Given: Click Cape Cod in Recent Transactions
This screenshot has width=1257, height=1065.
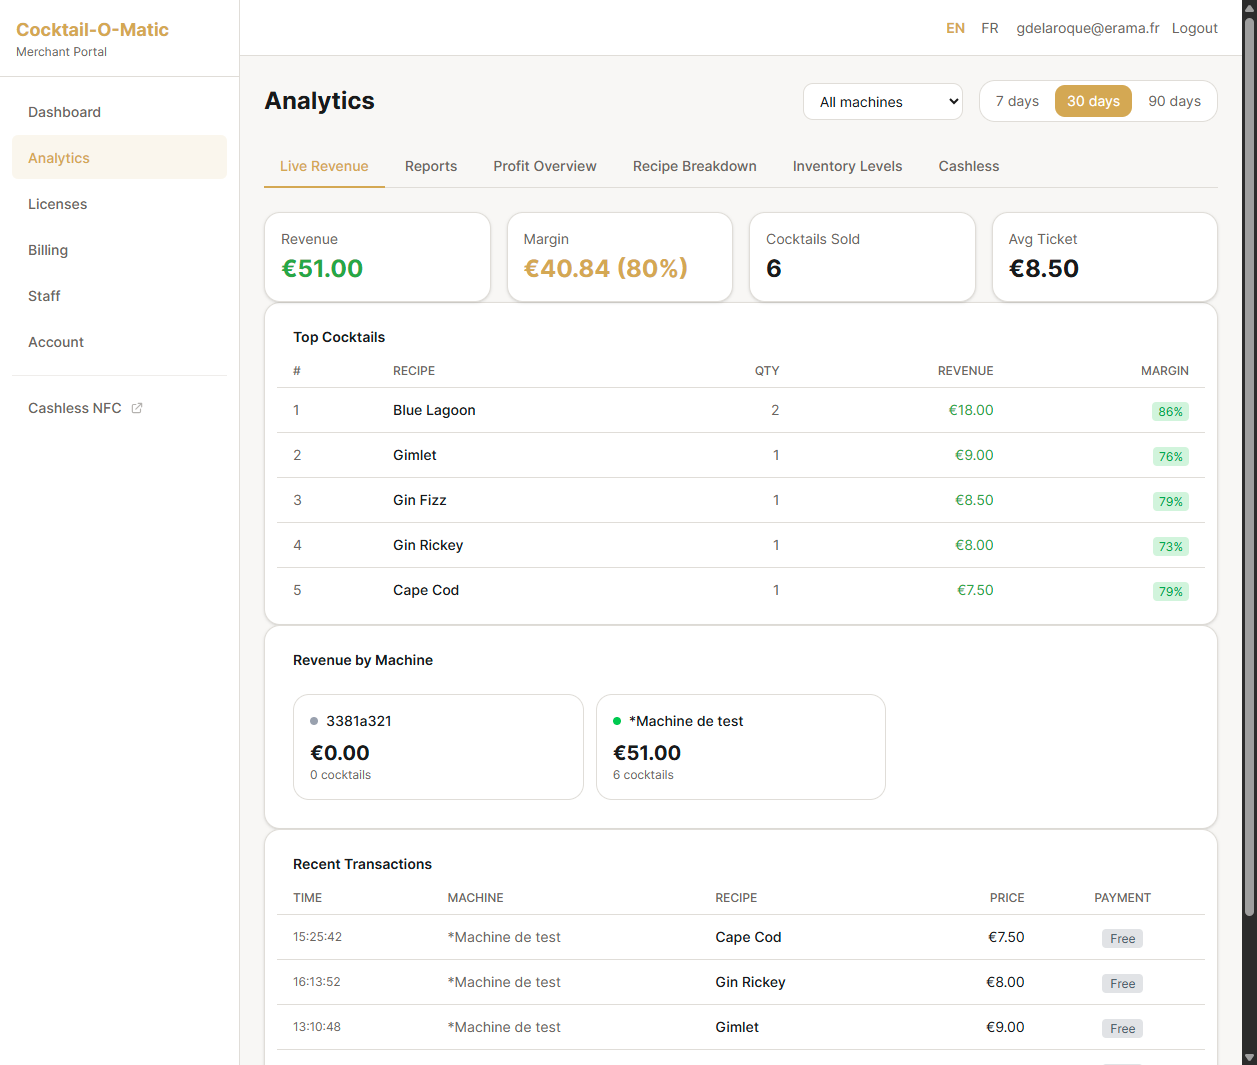Looking at the screenshot, I should (748, 937).
